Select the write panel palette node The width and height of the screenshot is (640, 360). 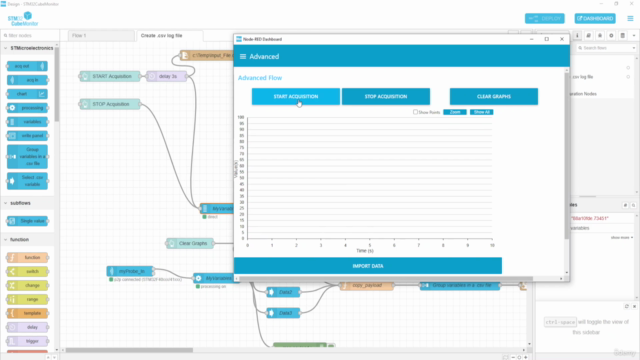[x=27, y=136]
